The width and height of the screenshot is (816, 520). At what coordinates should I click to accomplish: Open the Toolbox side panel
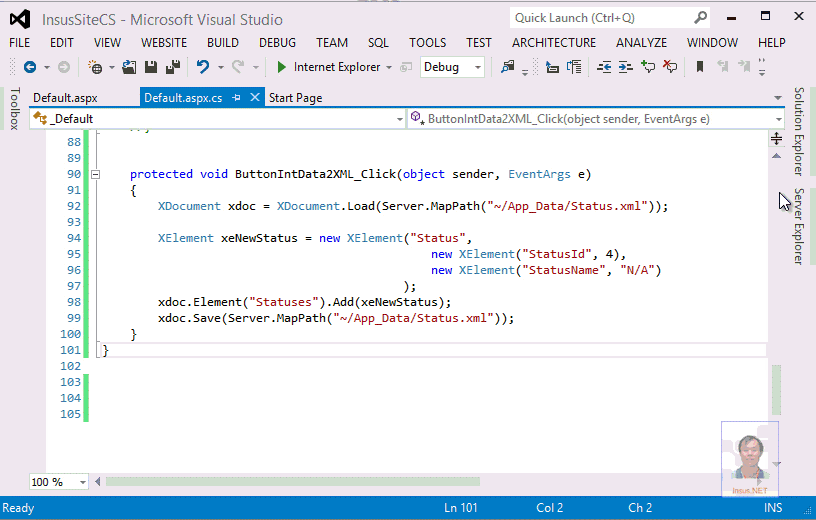click(x=14, y=108)
